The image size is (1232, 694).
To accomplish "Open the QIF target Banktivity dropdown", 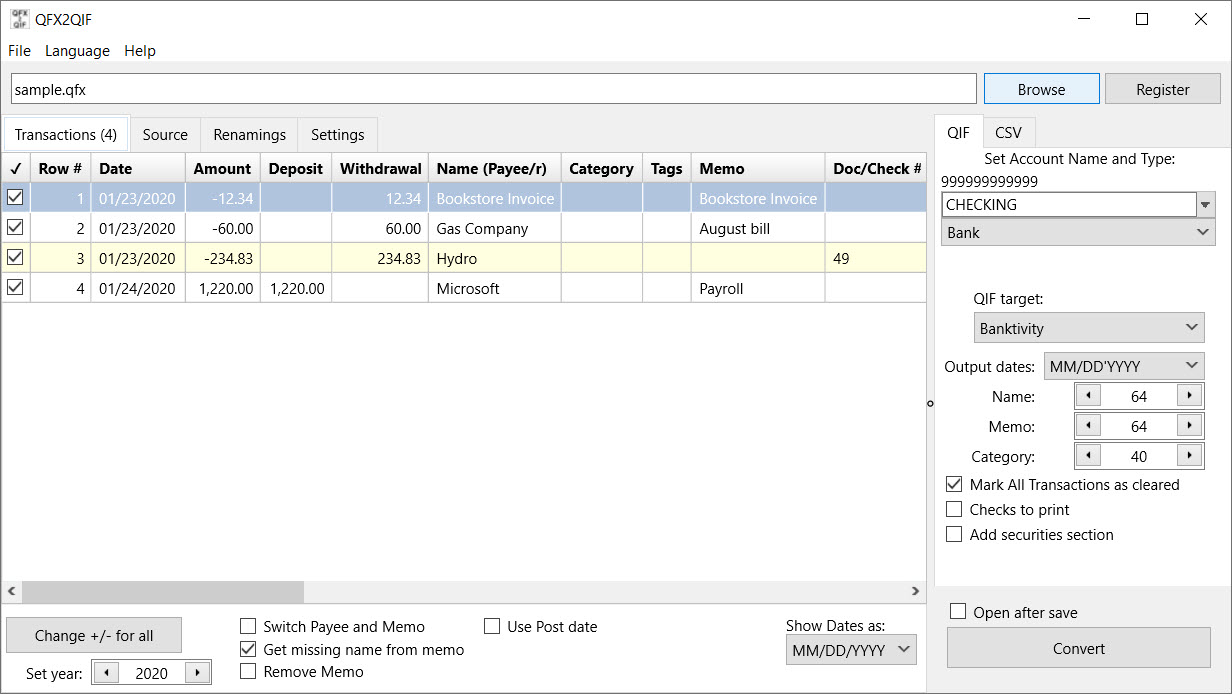I will pos(1089,327).
